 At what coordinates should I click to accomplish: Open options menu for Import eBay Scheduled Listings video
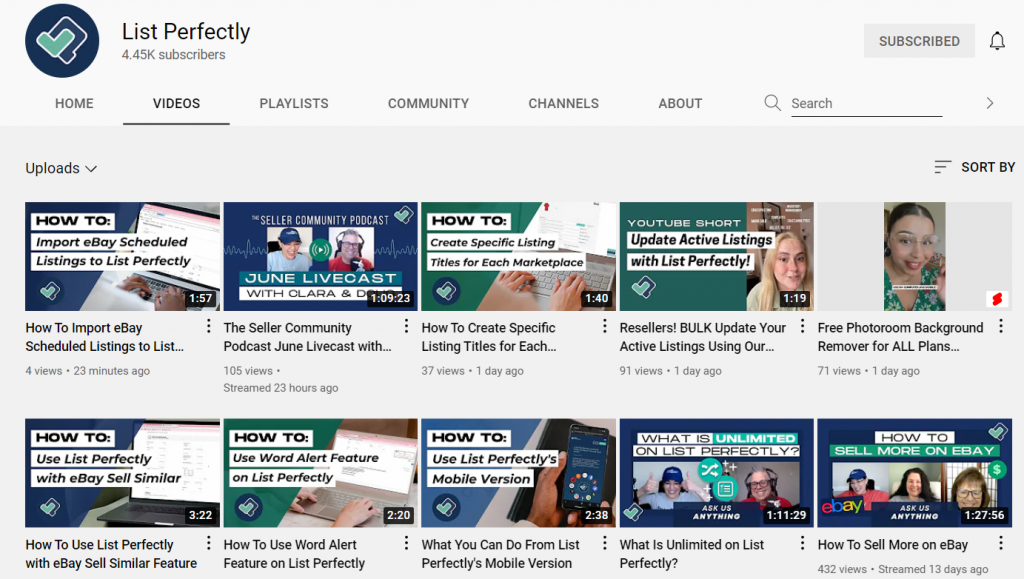208,326
